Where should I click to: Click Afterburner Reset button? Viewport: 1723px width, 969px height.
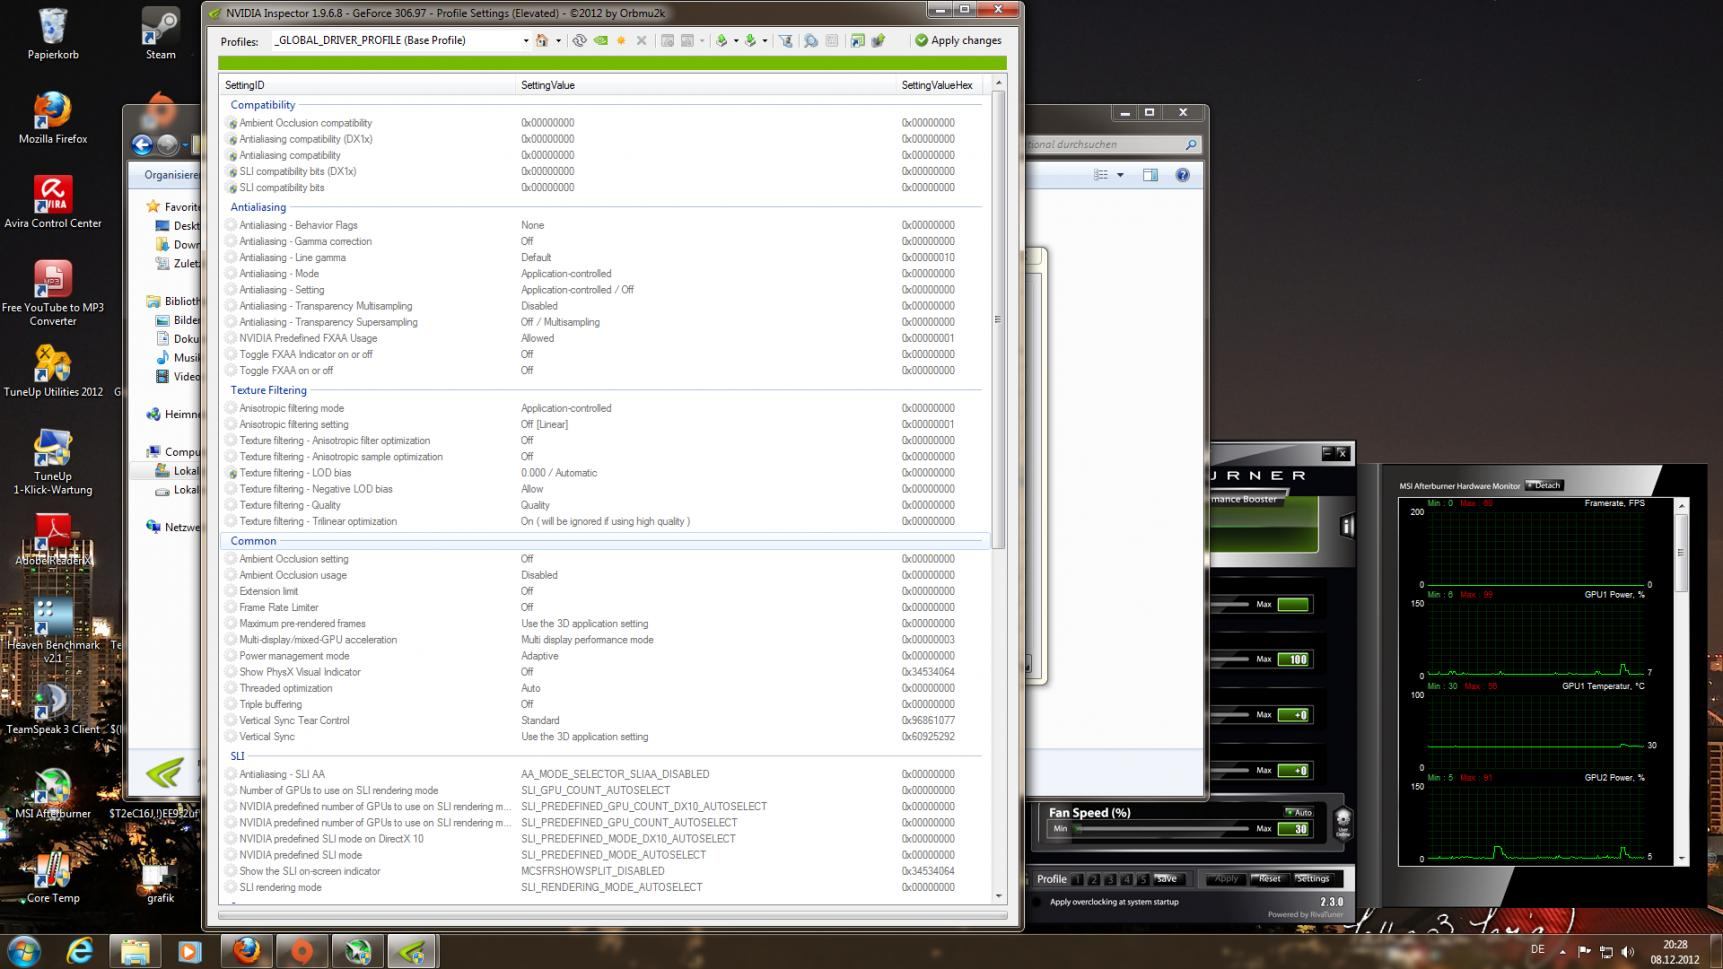[x=1269, y=879]
